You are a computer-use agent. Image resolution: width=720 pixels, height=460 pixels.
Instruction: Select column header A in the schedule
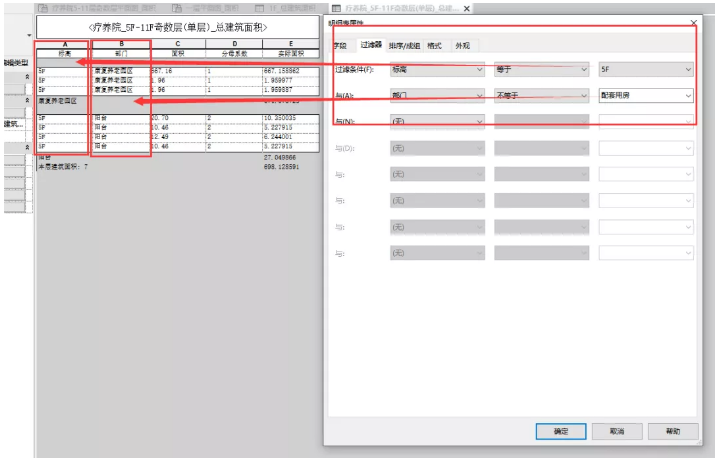(x=65, y=44)
